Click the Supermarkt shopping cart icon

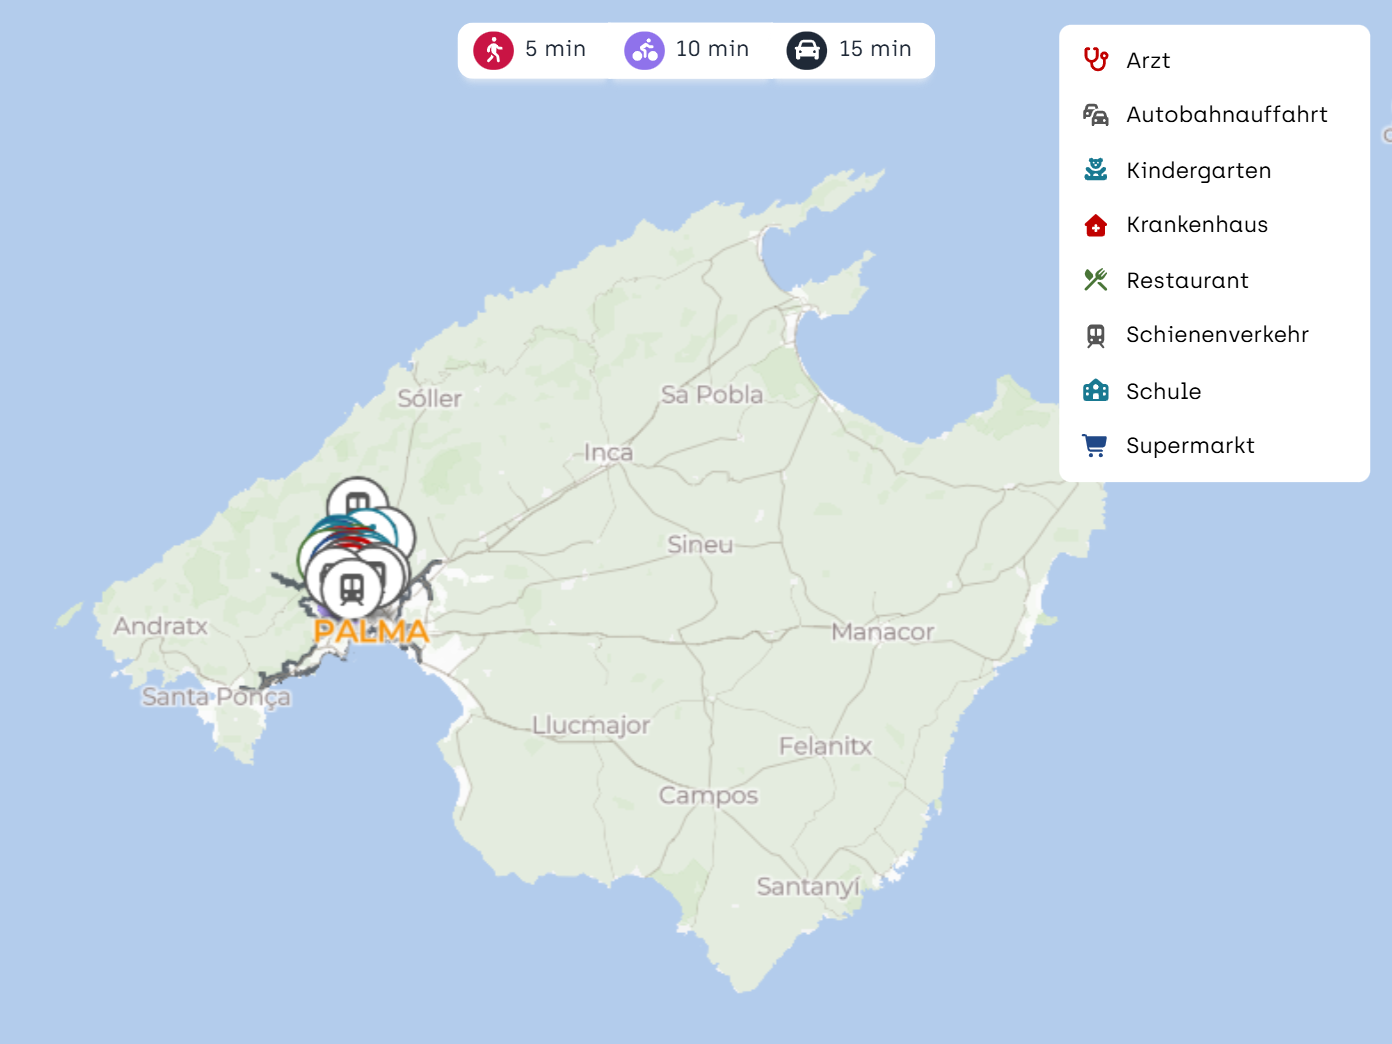1096,446
